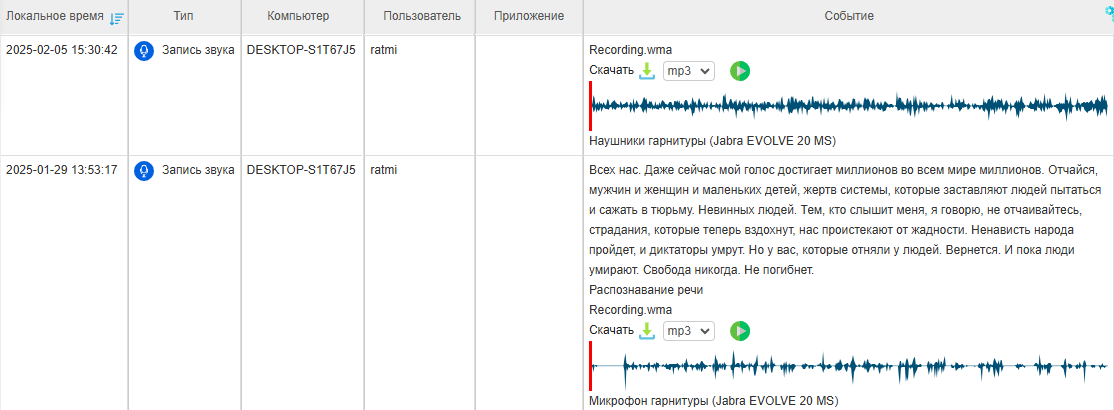Click the Компьютер column header

click(x=298, y=16)
